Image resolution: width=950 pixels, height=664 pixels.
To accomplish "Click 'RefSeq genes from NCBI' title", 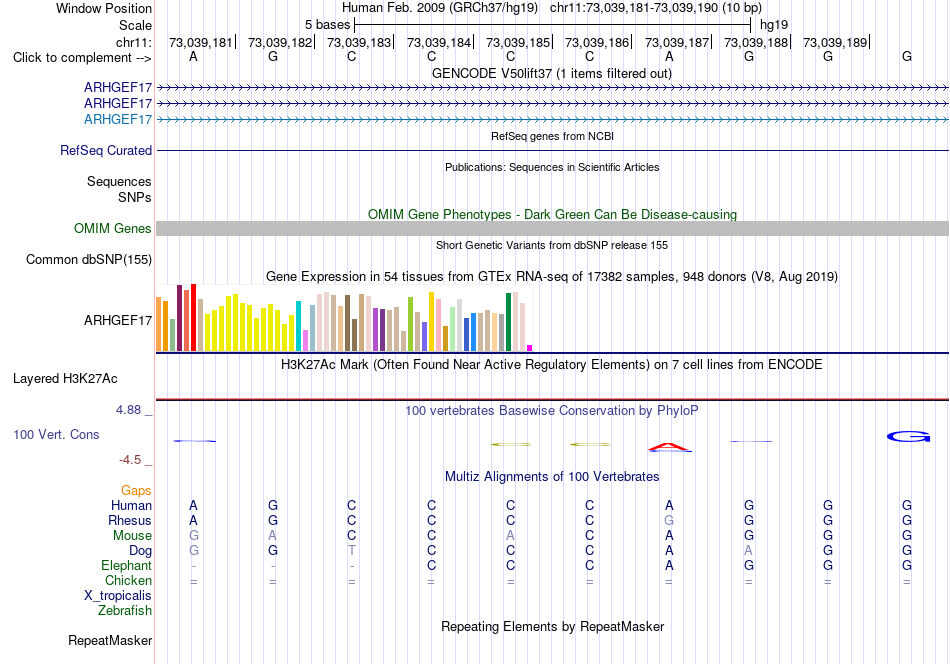I will point(552,136).
